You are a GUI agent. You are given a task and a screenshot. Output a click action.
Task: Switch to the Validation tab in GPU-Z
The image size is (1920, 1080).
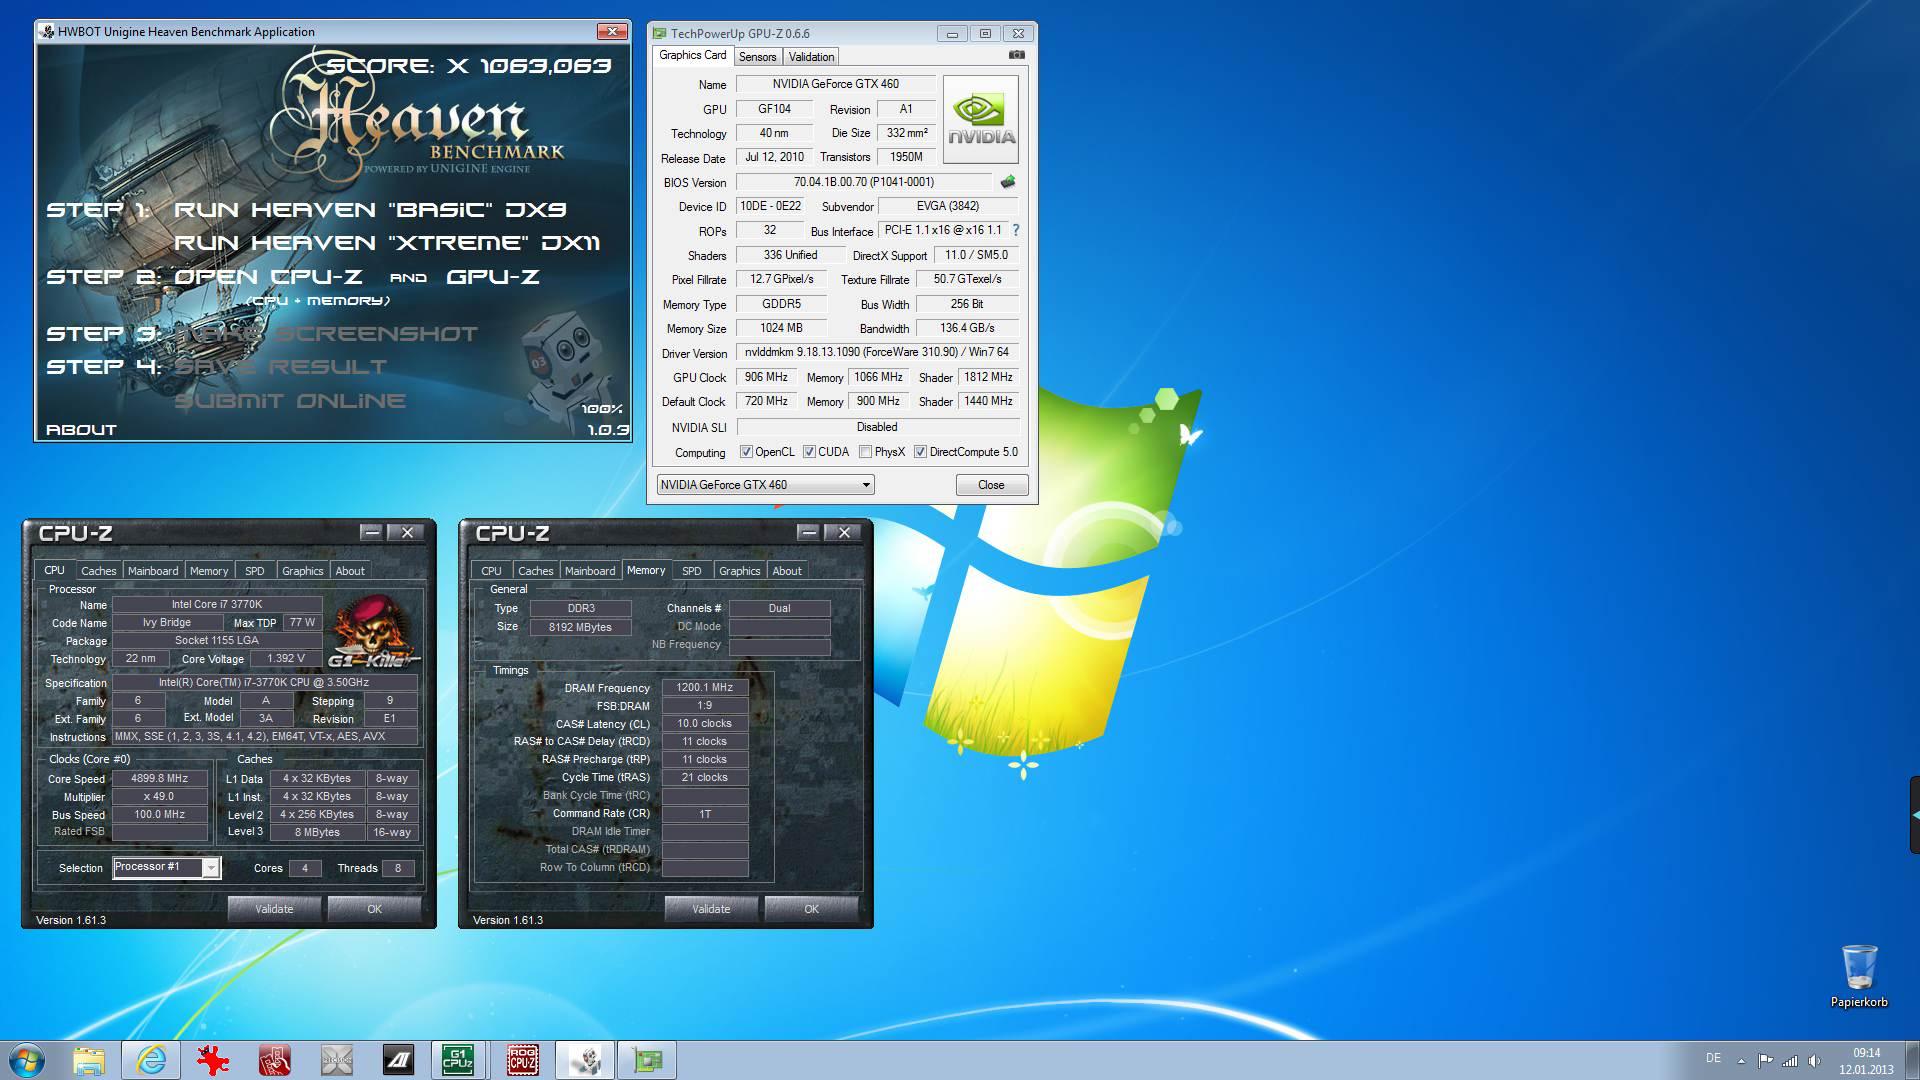coord(811,57)
